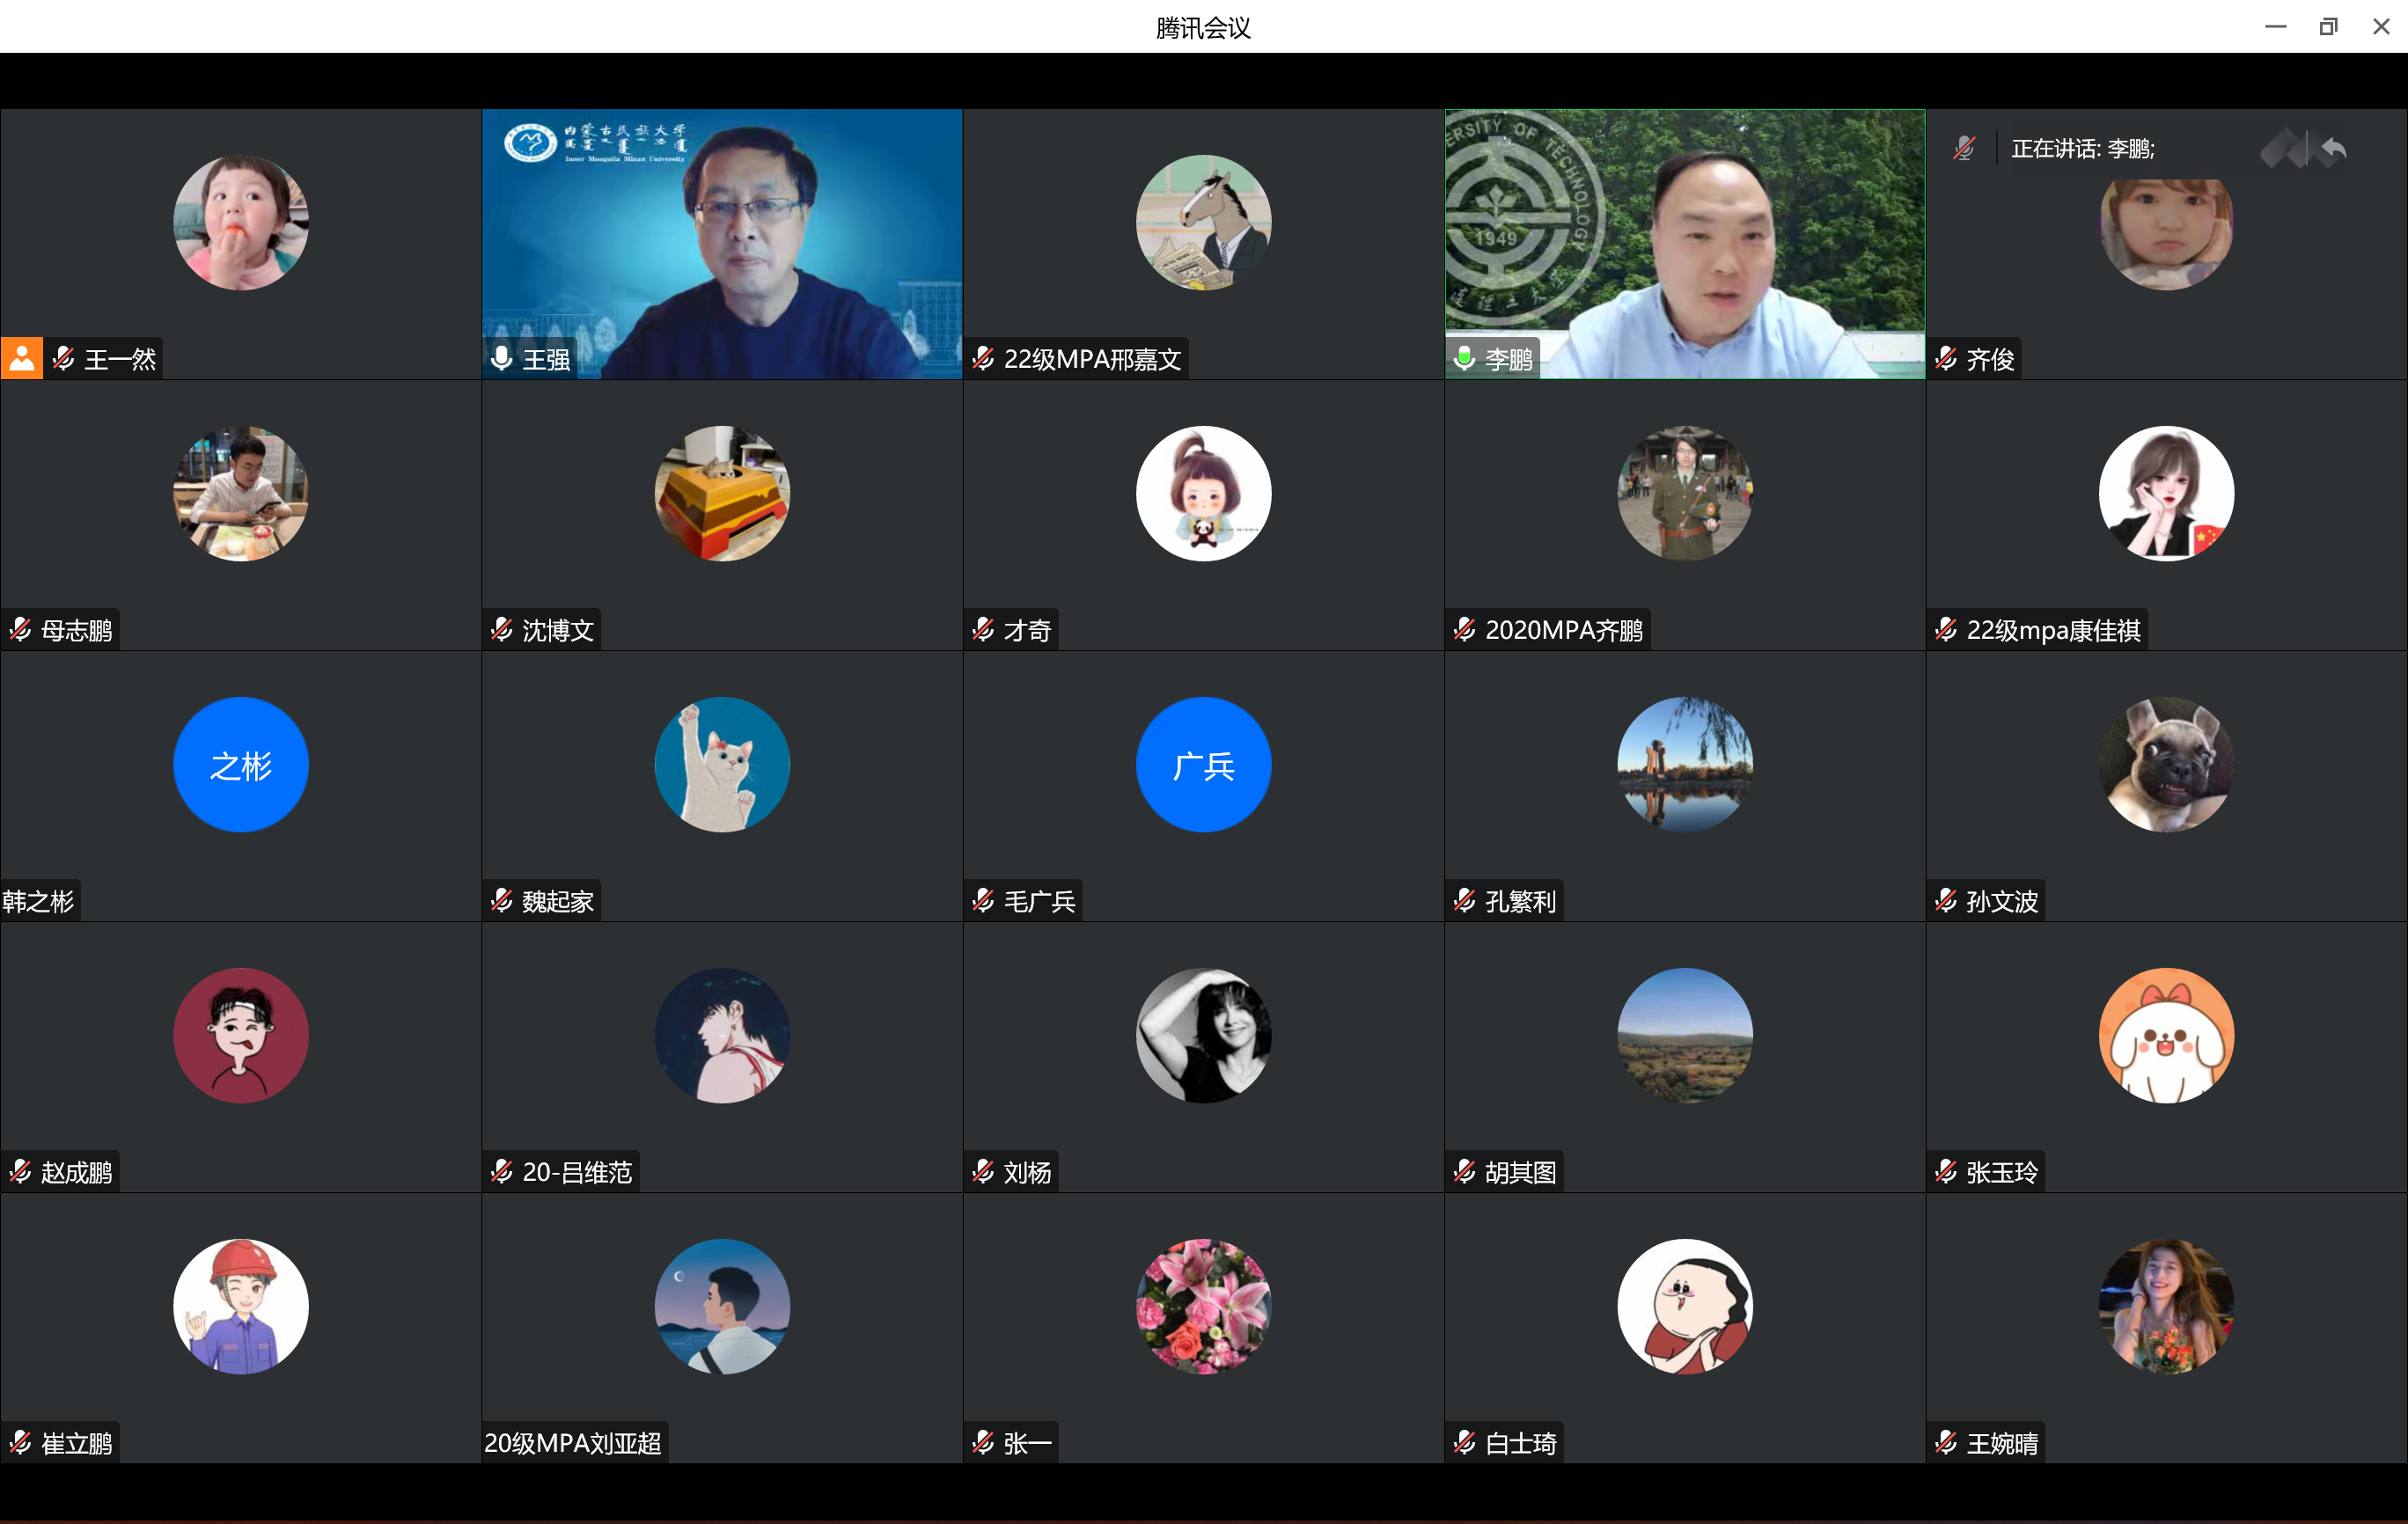Click 白士琦's muted microphone icon
The width and height of the screenshot is (2408, 1524).
(1465, 1442)
